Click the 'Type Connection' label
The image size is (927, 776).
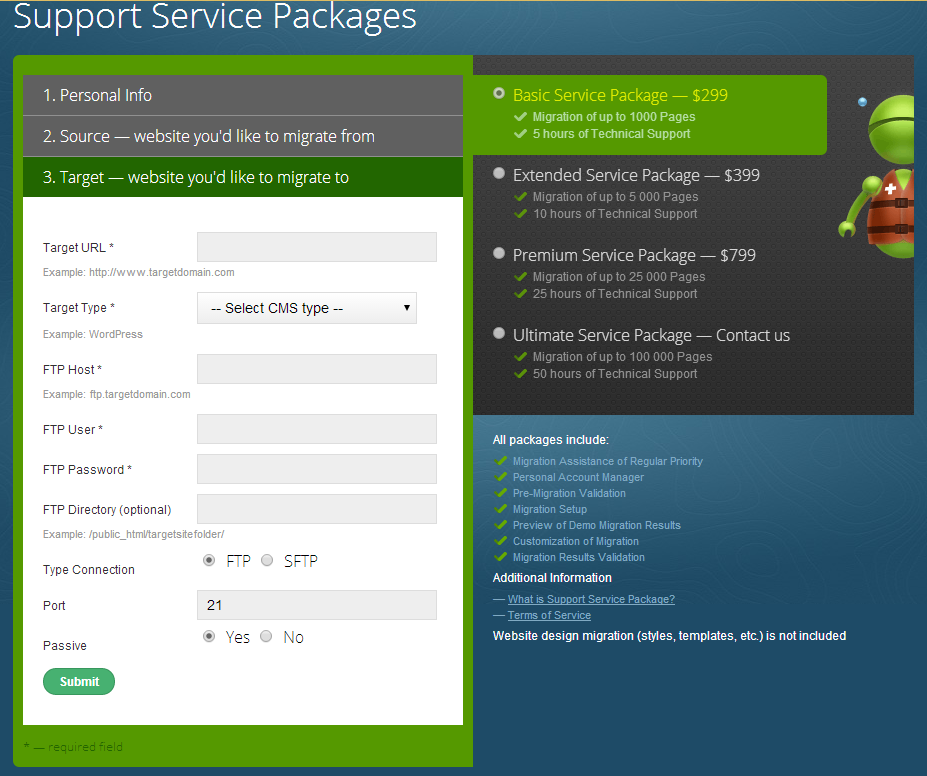click(89, 570)
